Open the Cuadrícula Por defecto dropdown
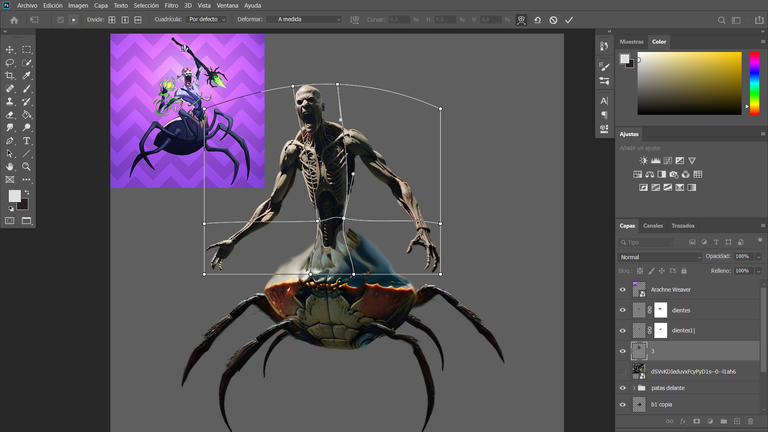The image size is (768, 432). click(207, 20)
